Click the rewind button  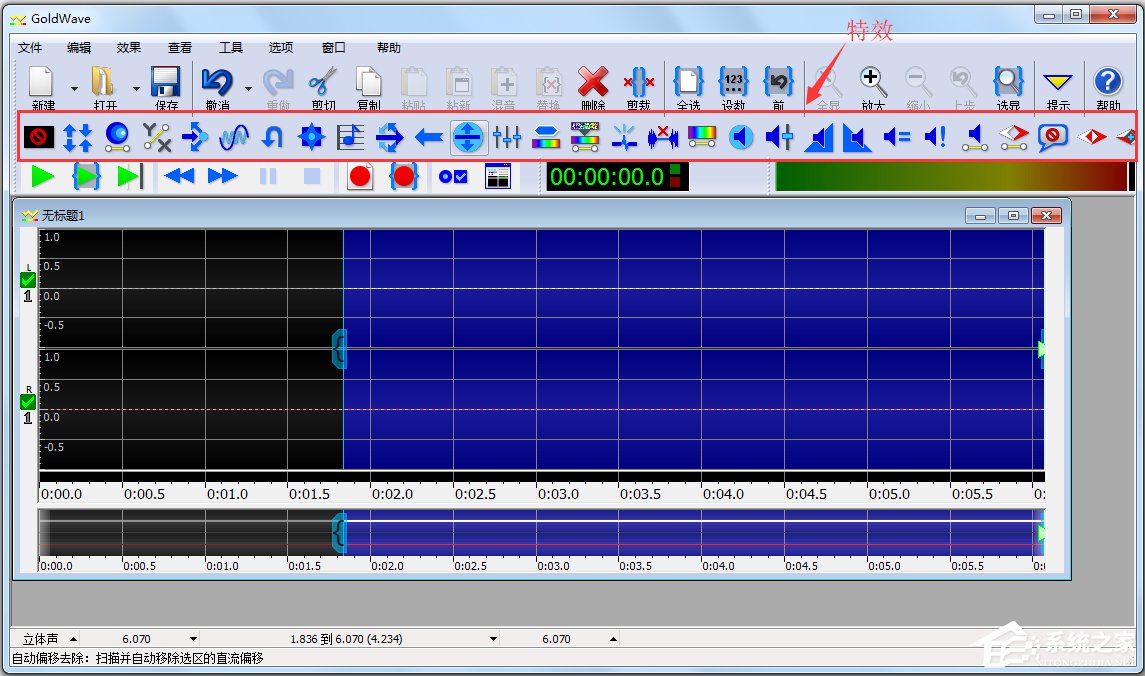click(180, 177)
